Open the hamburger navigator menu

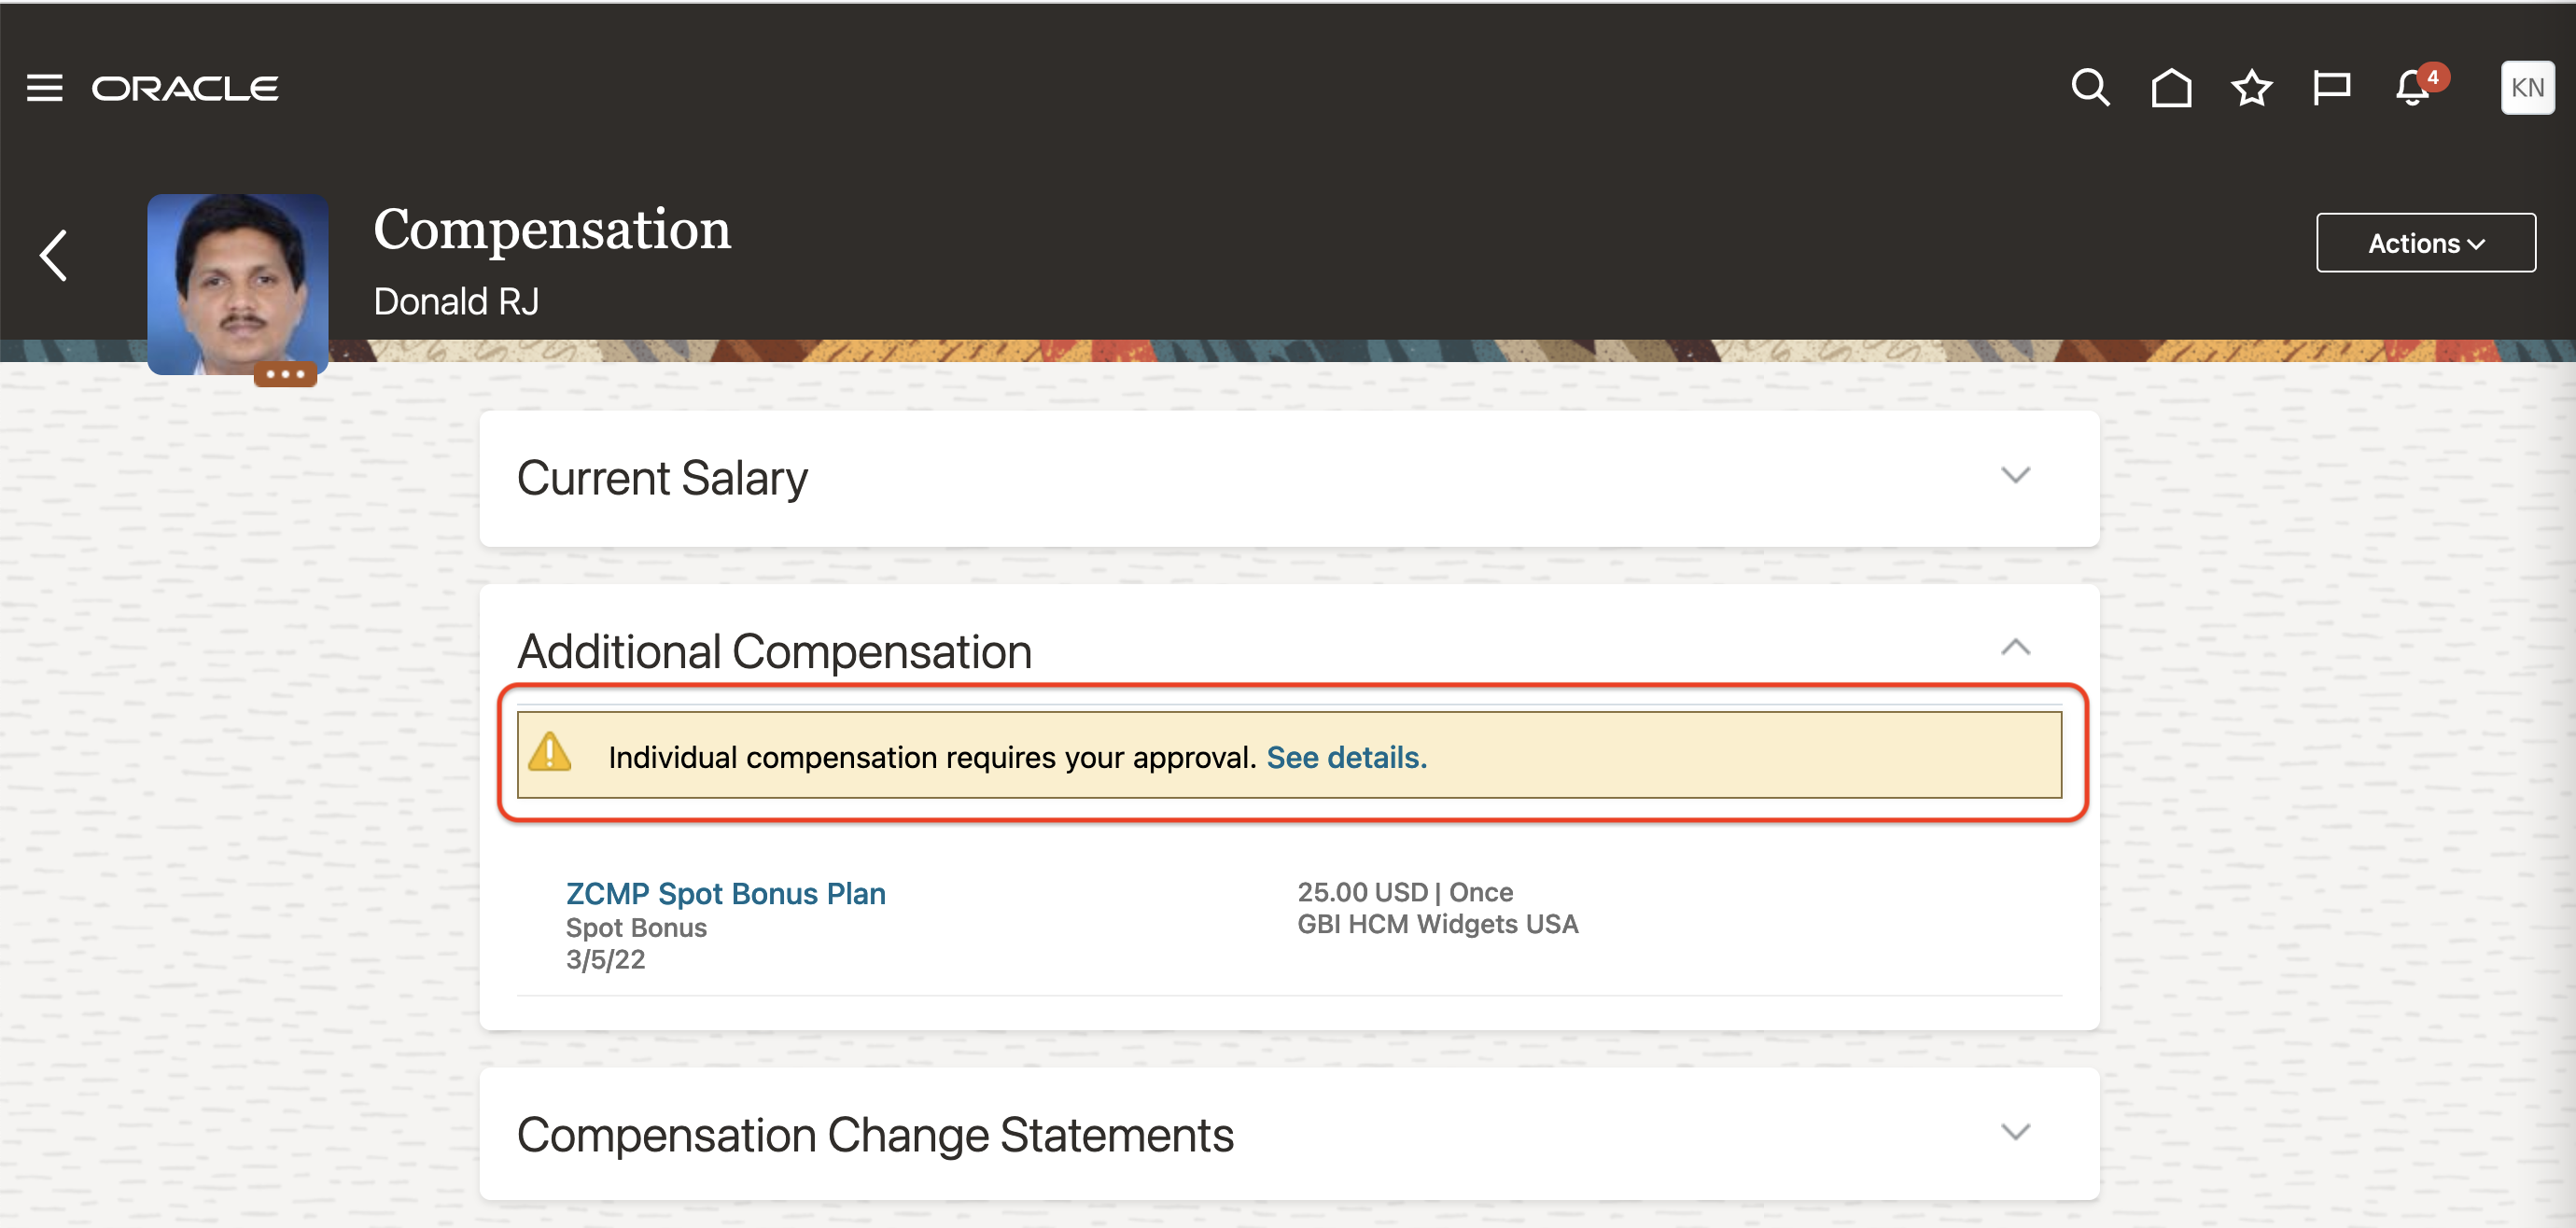(44, 88)
